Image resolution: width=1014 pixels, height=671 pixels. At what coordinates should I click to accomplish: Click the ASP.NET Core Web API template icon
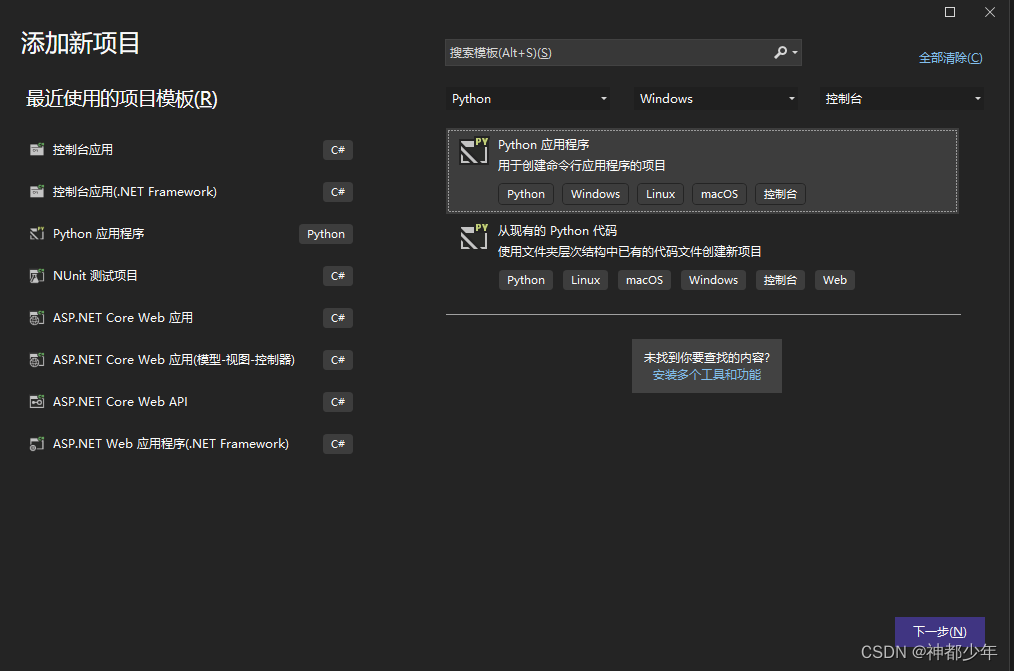[x=37, y=401]
